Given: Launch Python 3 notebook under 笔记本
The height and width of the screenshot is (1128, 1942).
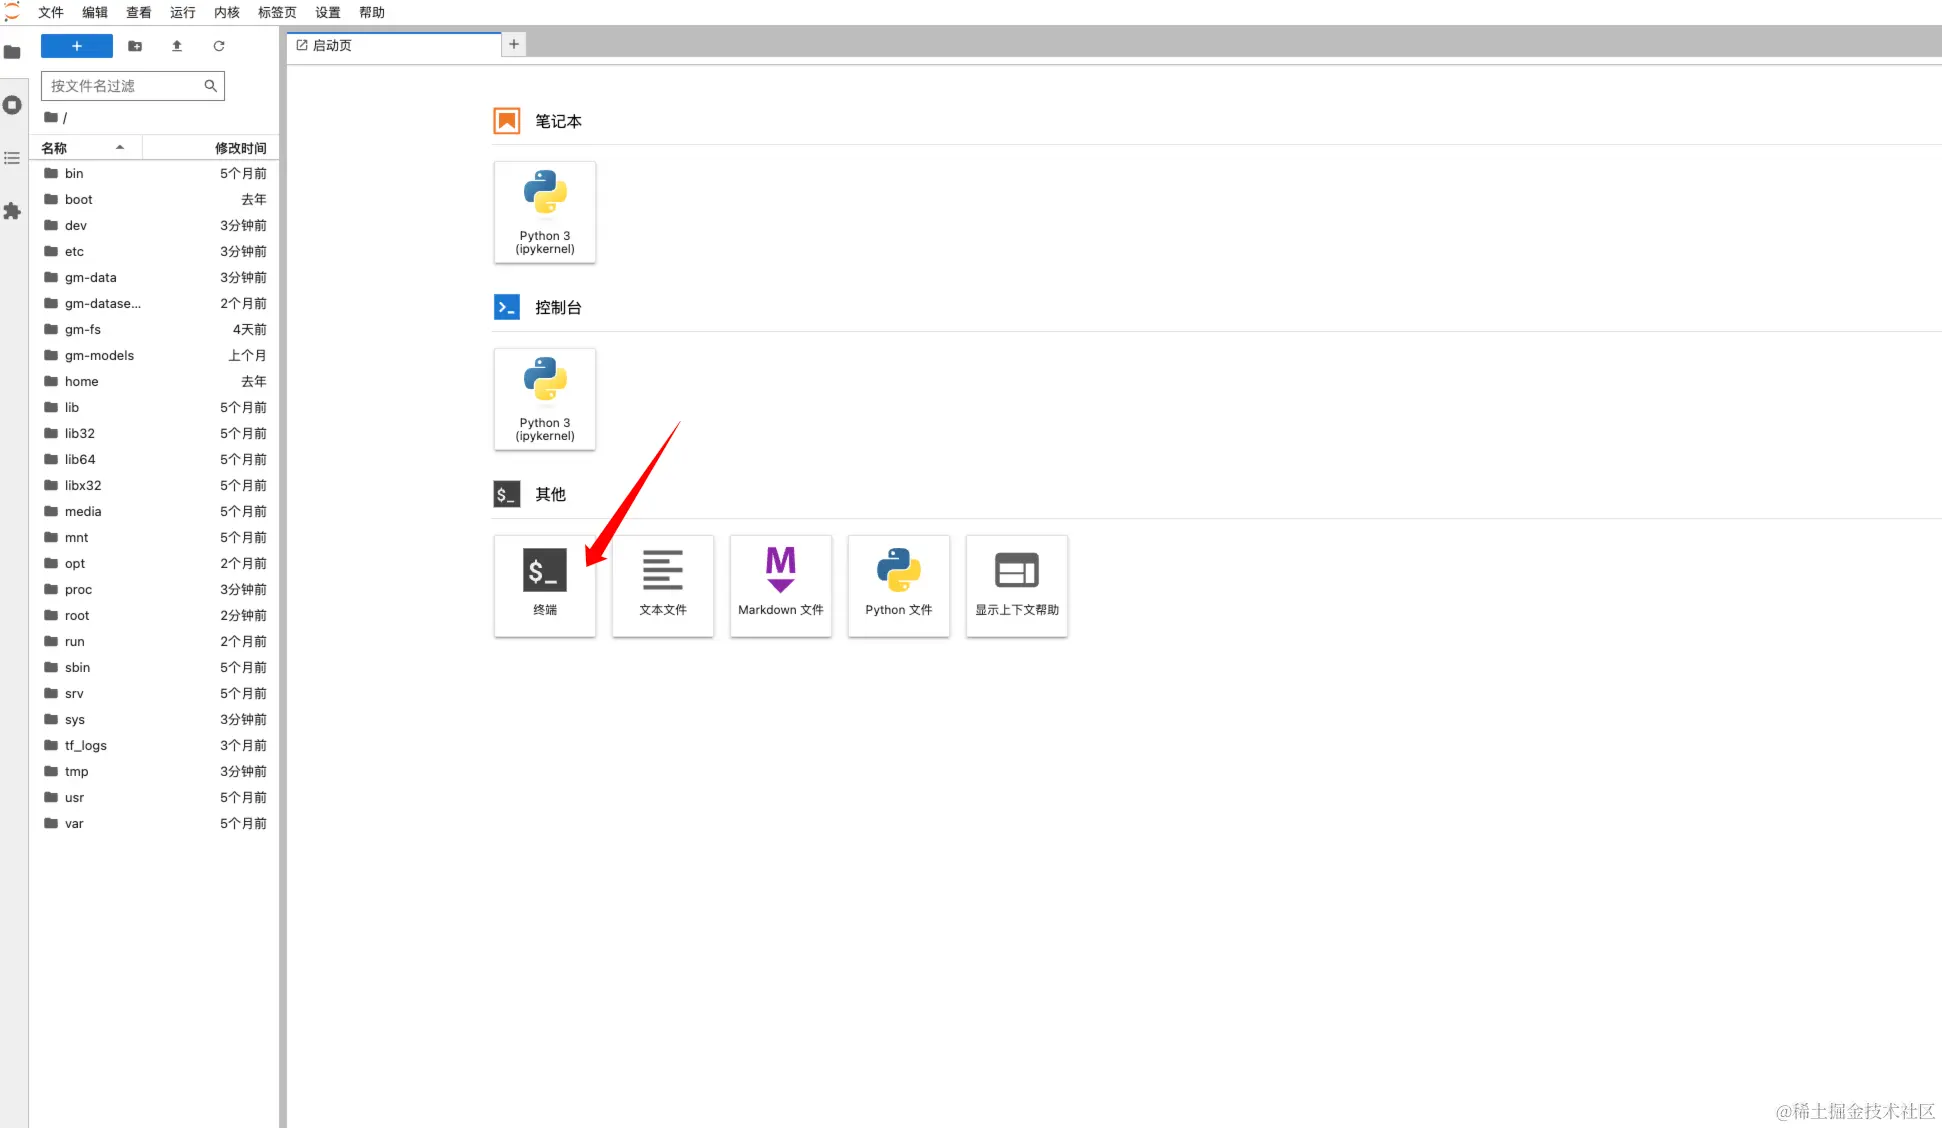Looking at the screenshot, I should (x=545, y=212).
